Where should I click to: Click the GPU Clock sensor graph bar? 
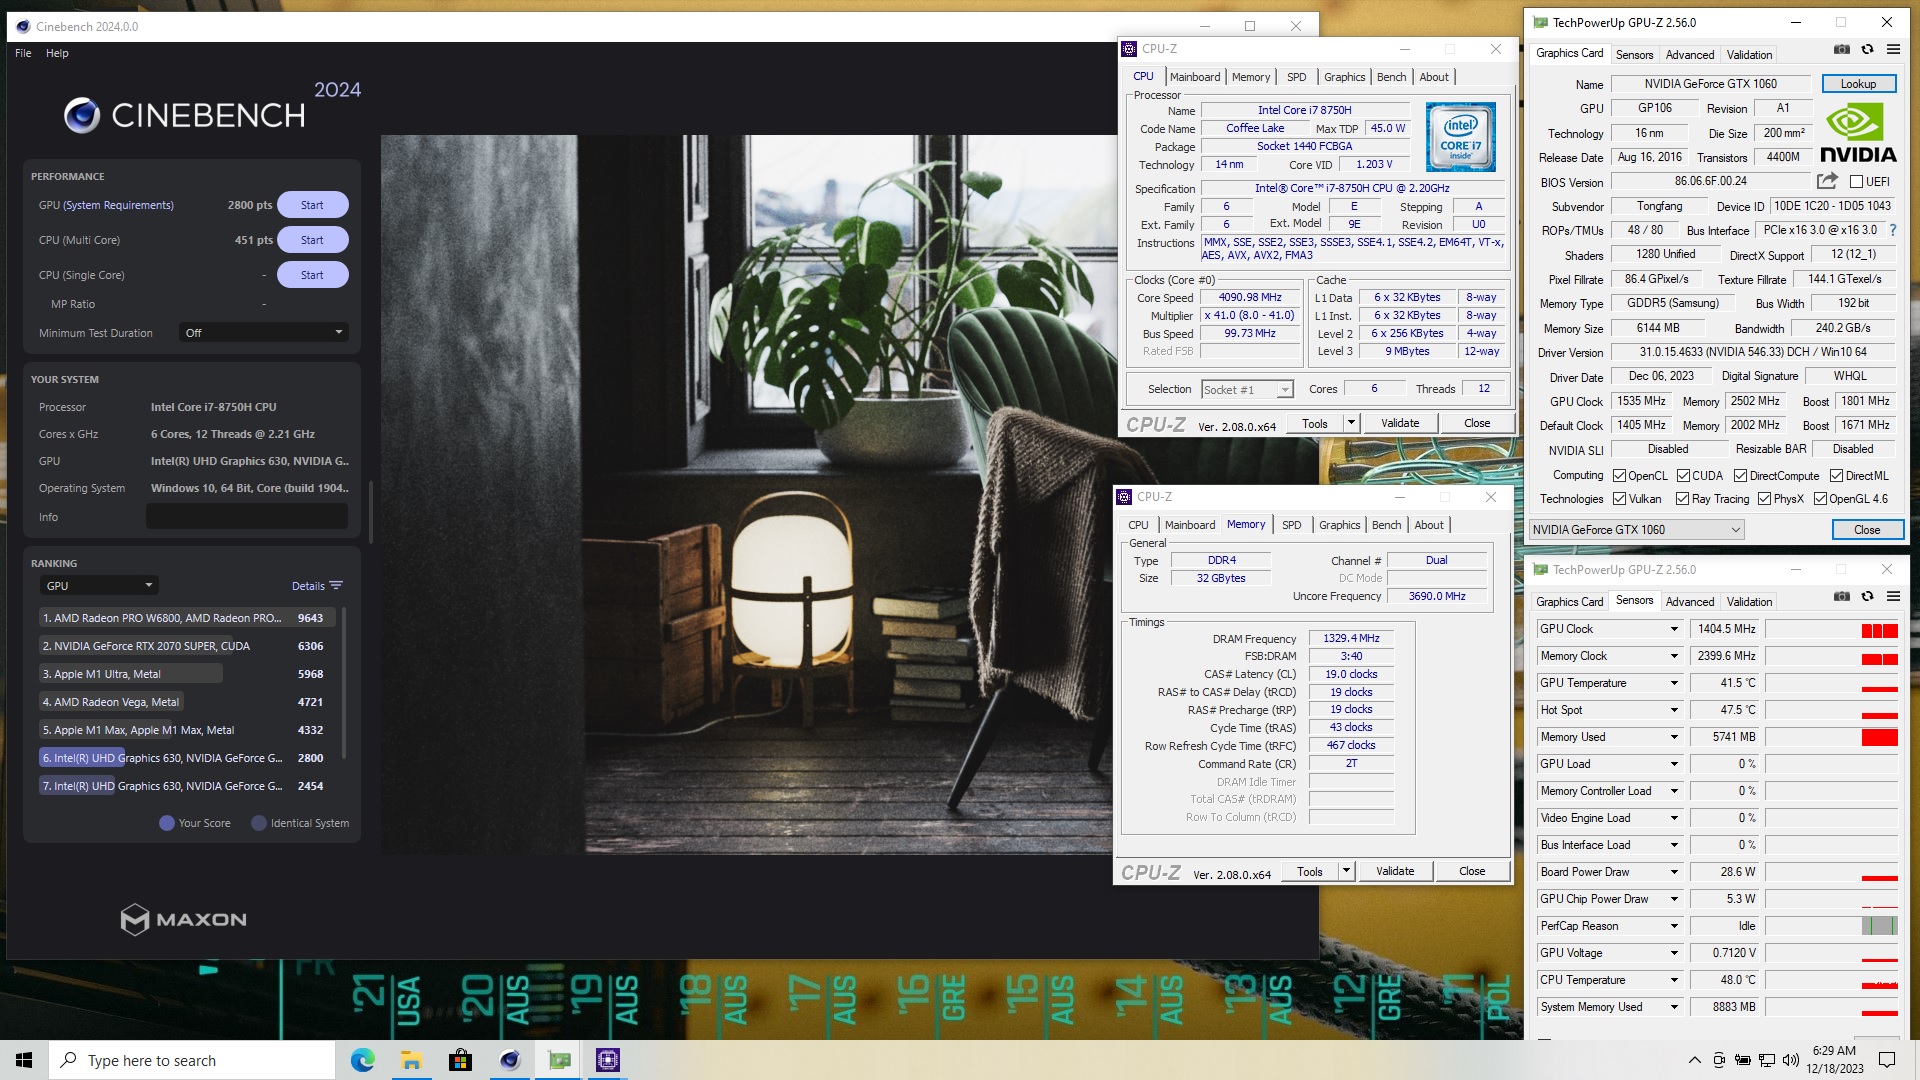pyautogui.click(x=1832, y=629)
